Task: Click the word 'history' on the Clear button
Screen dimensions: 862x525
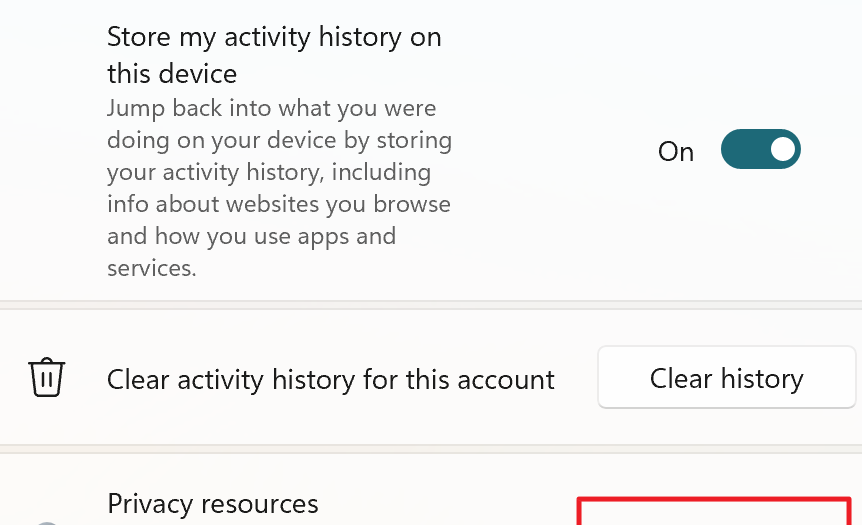Action: pyautogui.click(x=762, y=378)
